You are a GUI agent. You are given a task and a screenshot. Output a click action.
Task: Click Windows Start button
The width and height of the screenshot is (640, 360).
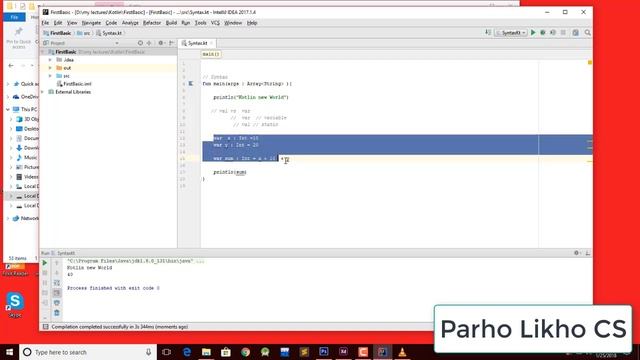[9, 352]
